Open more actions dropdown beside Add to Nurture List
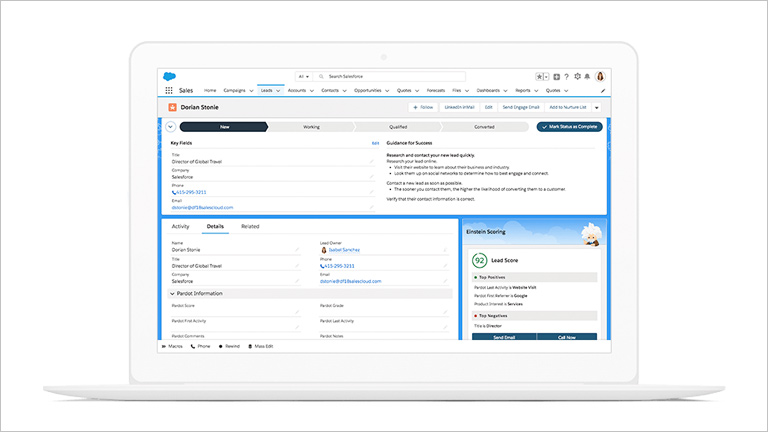Viewport: 768px width, 432px height. [597, 107]
